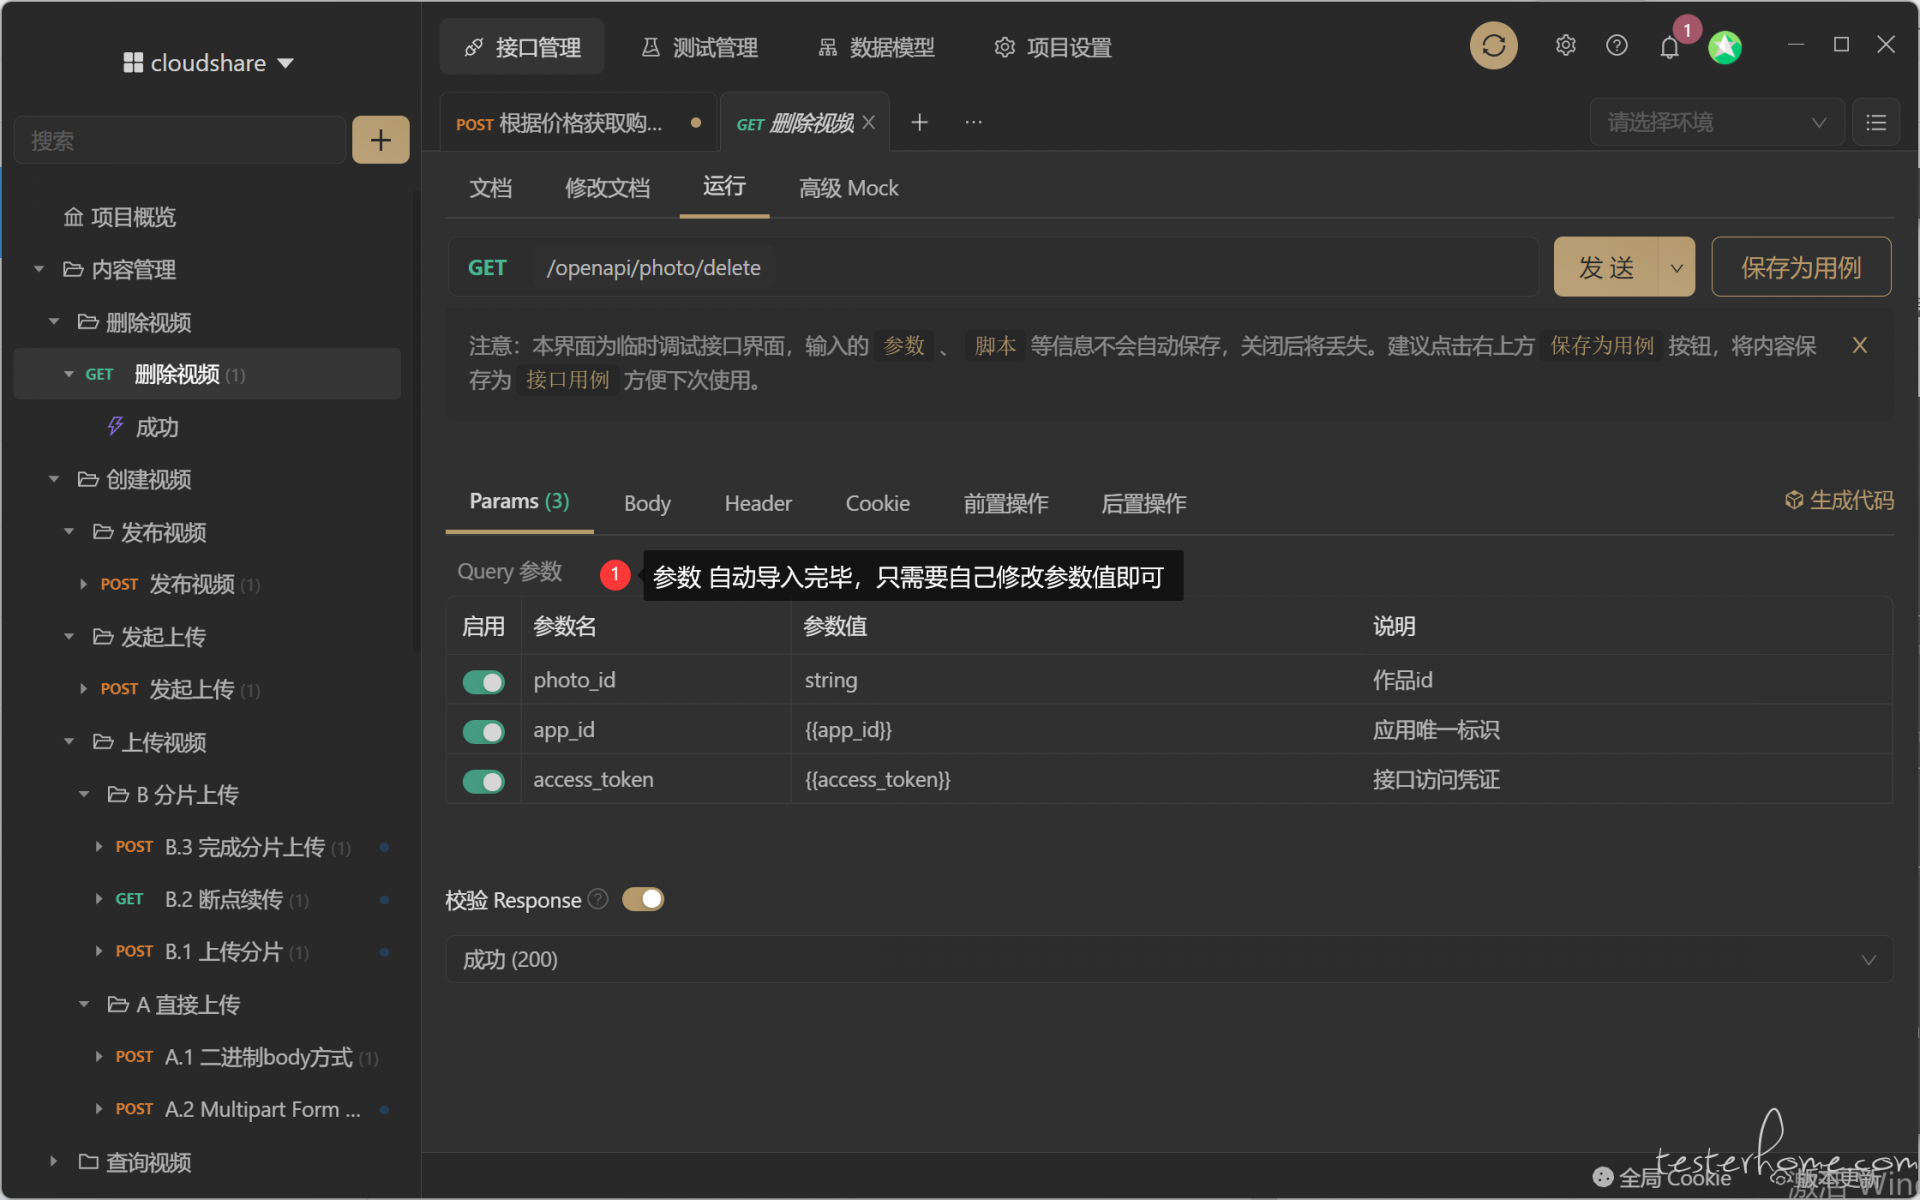Switch to 测试管理 top tab

tap(699, 47)
